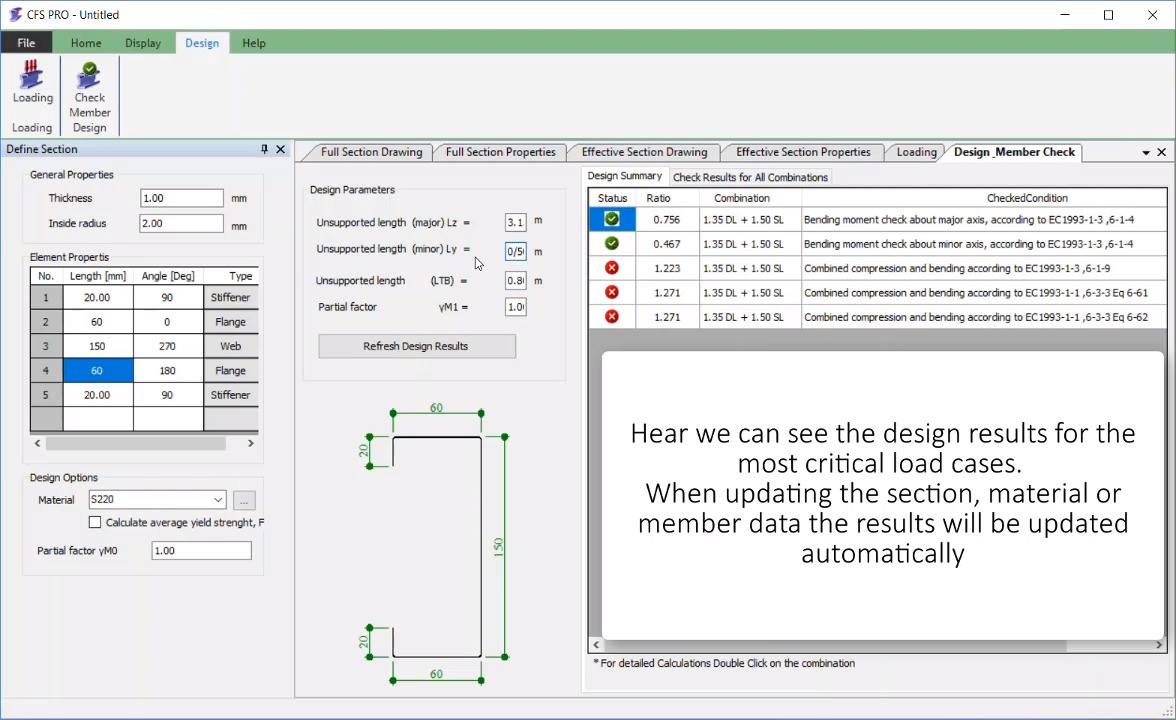Open Effective Section Properties tab
The width and height of the screenshot is (1176, 720).
(803, 152)
